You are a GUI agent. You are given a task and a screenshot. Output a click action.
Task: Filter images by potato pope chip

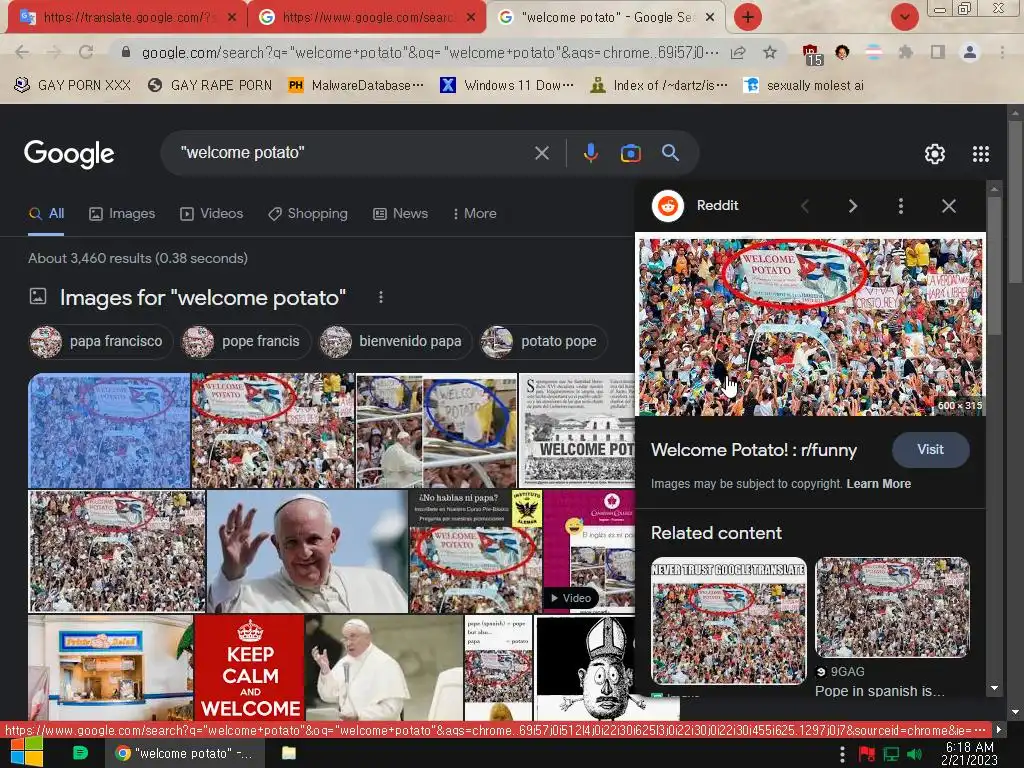click(543, 342)
